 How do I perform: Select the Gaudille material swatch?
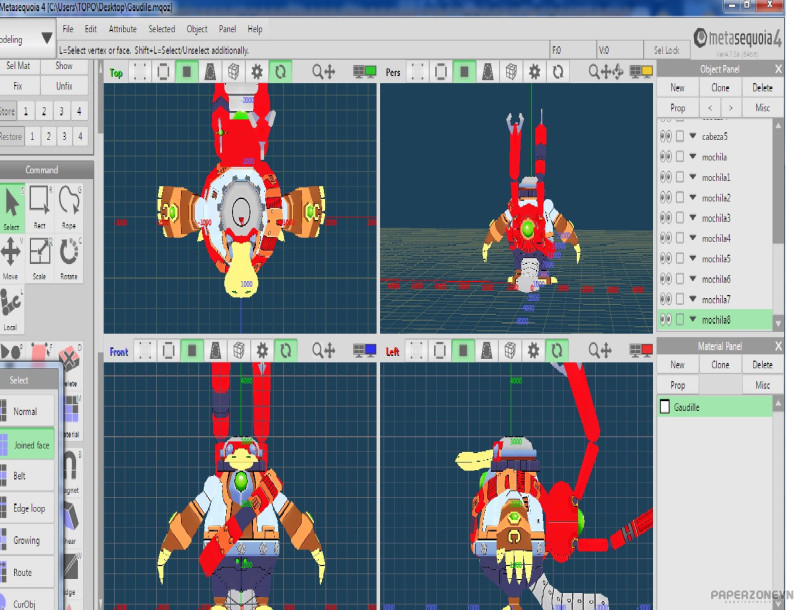pyautogui.click(x=664, y=407)
